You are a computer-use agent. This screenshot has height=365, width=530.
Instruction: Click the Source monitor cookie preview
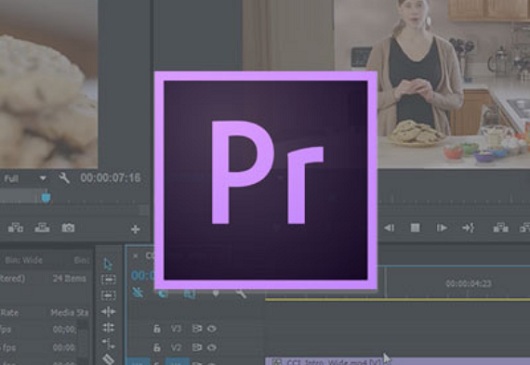tap(49, 84)
